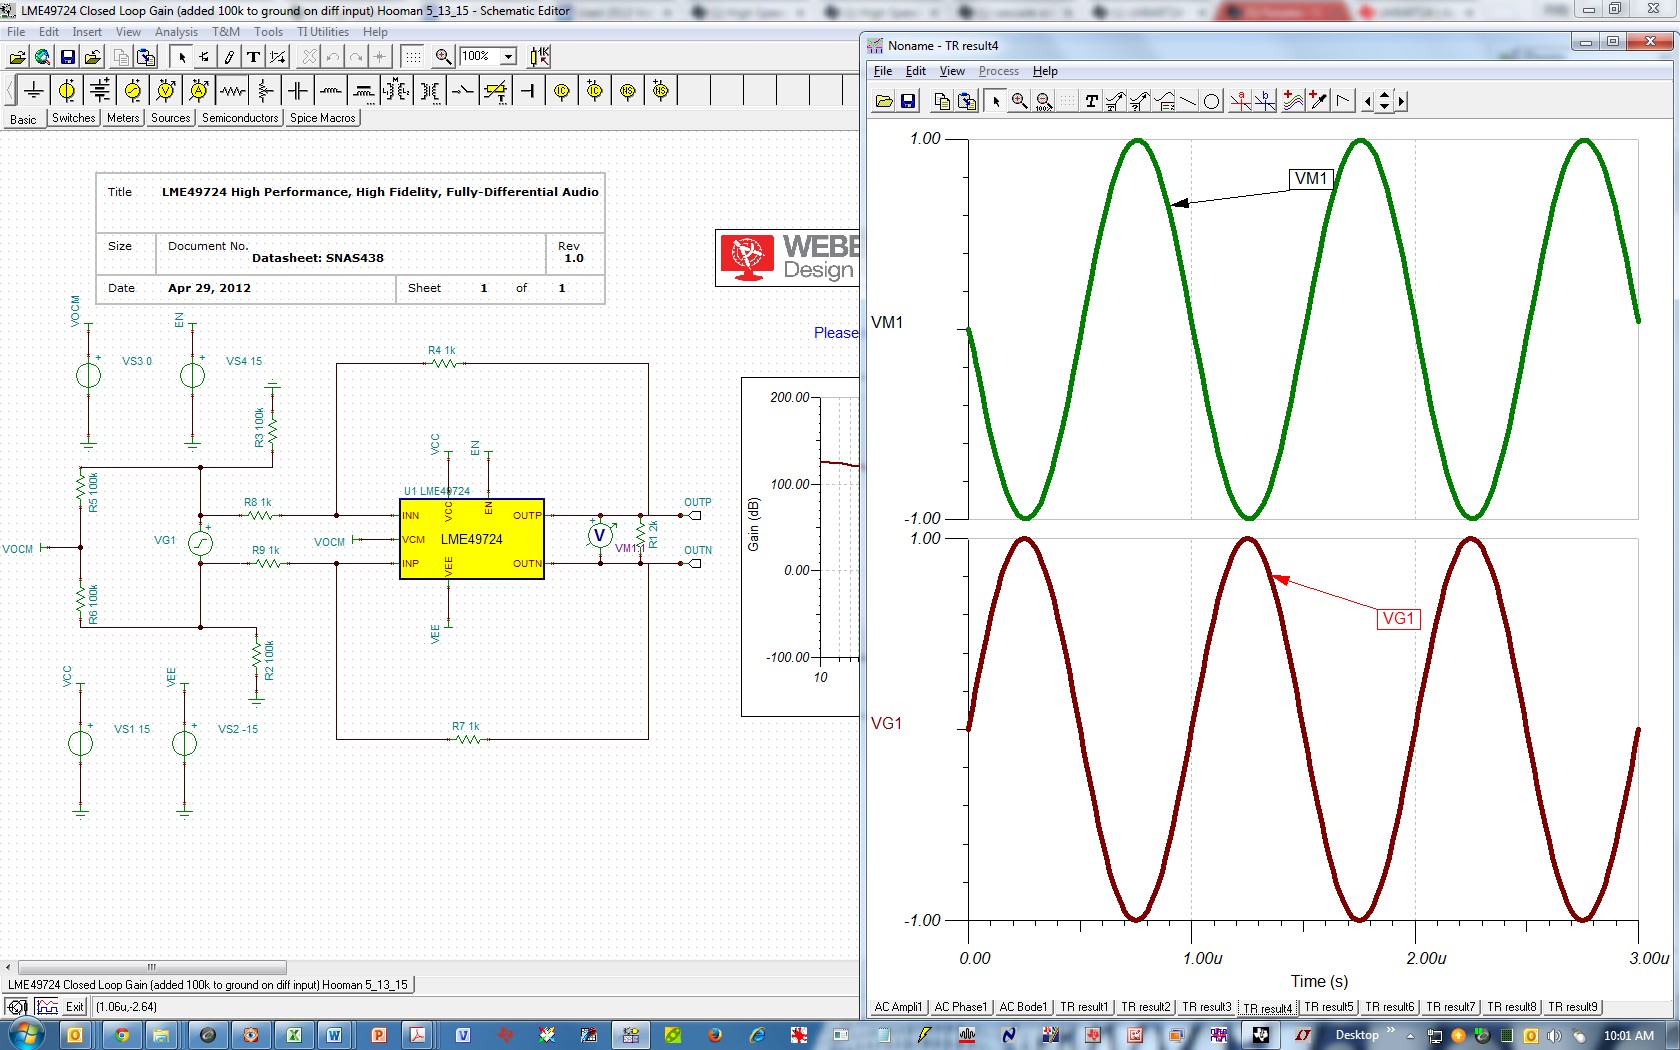Click the select components 1K tool
The image size is (1680, 1050).
click(540, 57)
